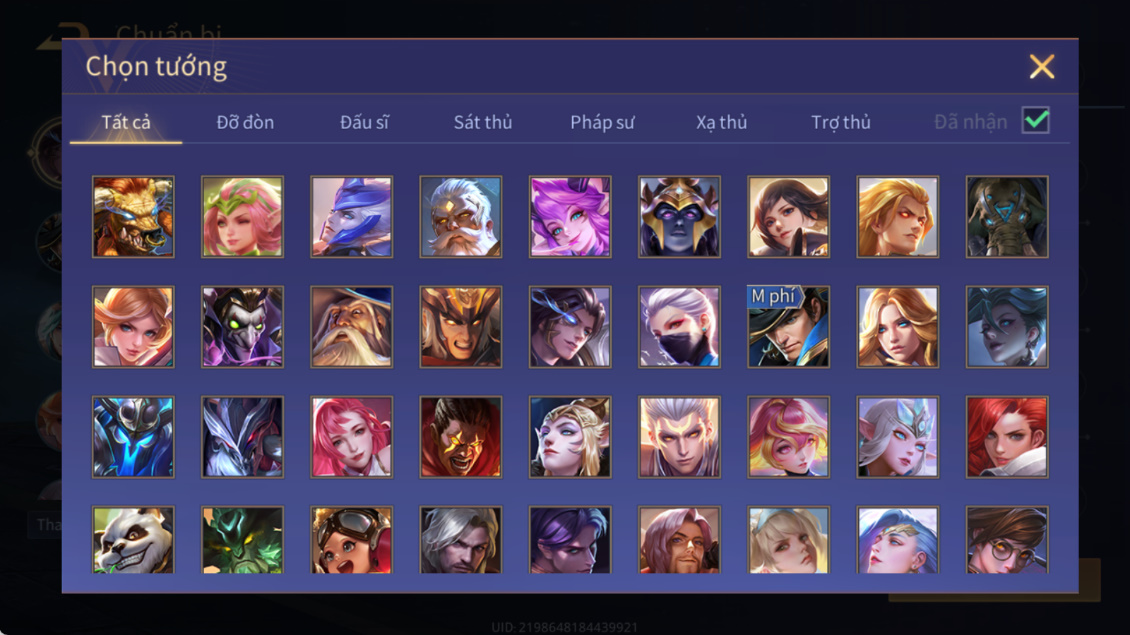The width and height of the screenshot is (1130, 635).
Task: Toggle the 'Đã nhận' checkbox
Action: (1036, 120)
